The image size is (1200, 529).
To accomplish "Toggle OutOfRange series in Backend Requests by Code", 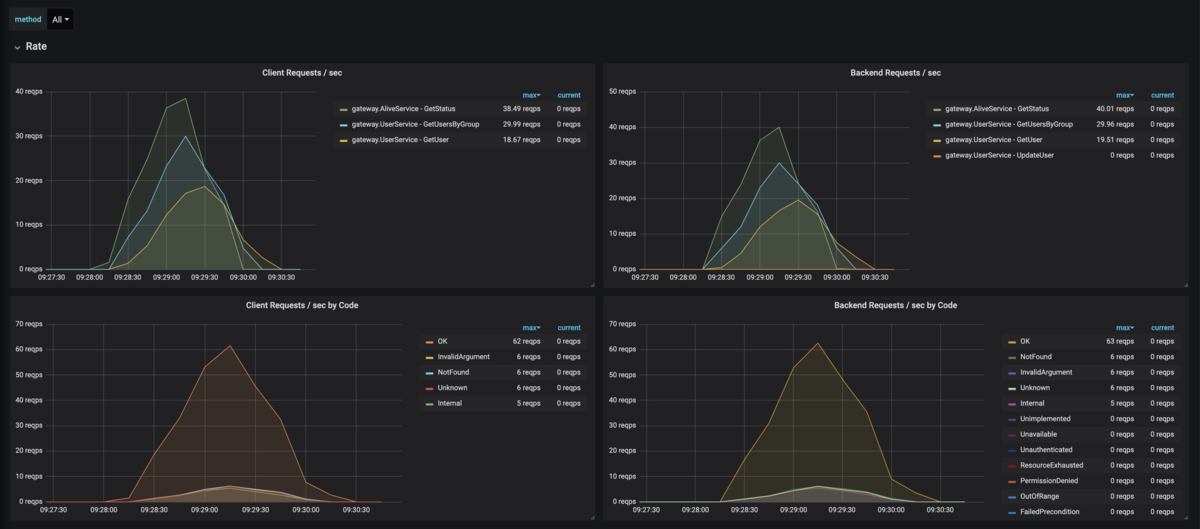I will [1040, 496].
